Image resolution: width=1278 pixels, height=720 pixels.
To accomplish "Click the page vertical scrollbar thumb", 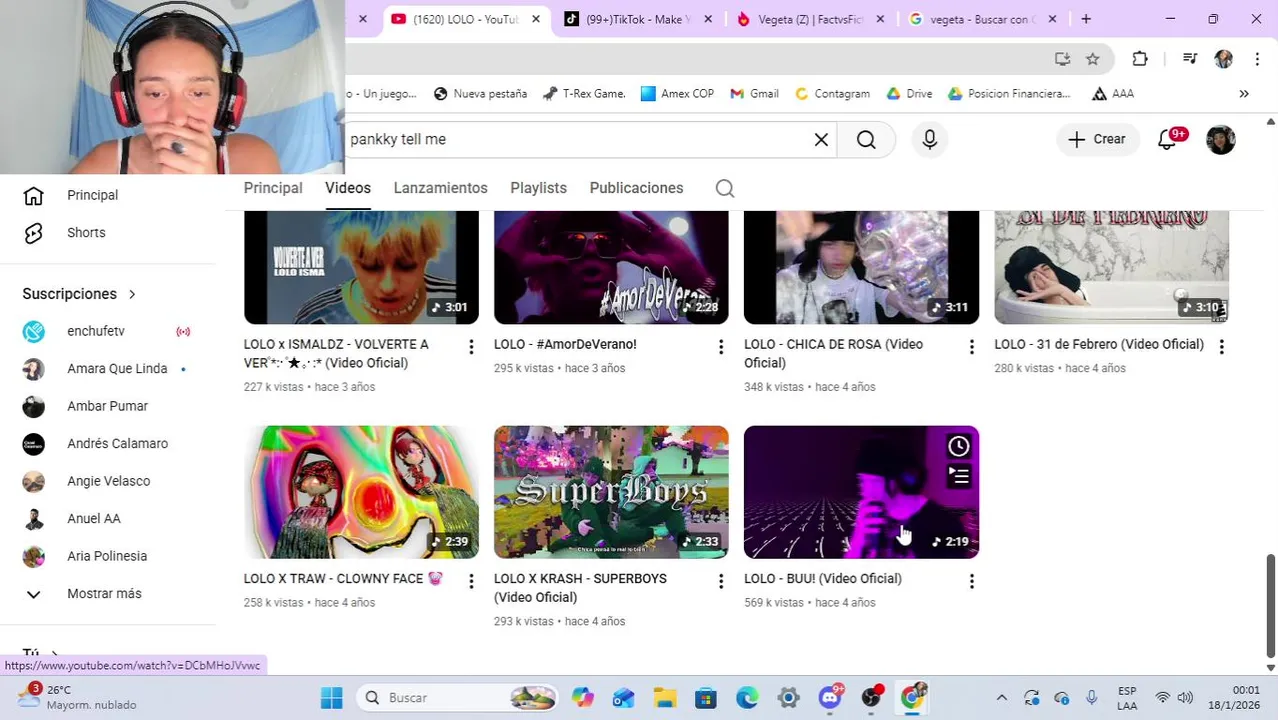I will [1271, 606].
